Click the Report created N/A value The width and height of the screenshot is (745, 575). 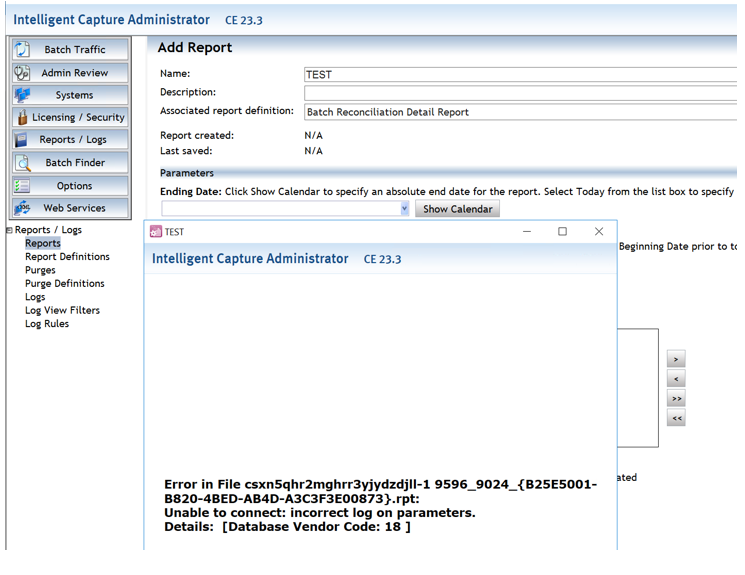(313, 135)
